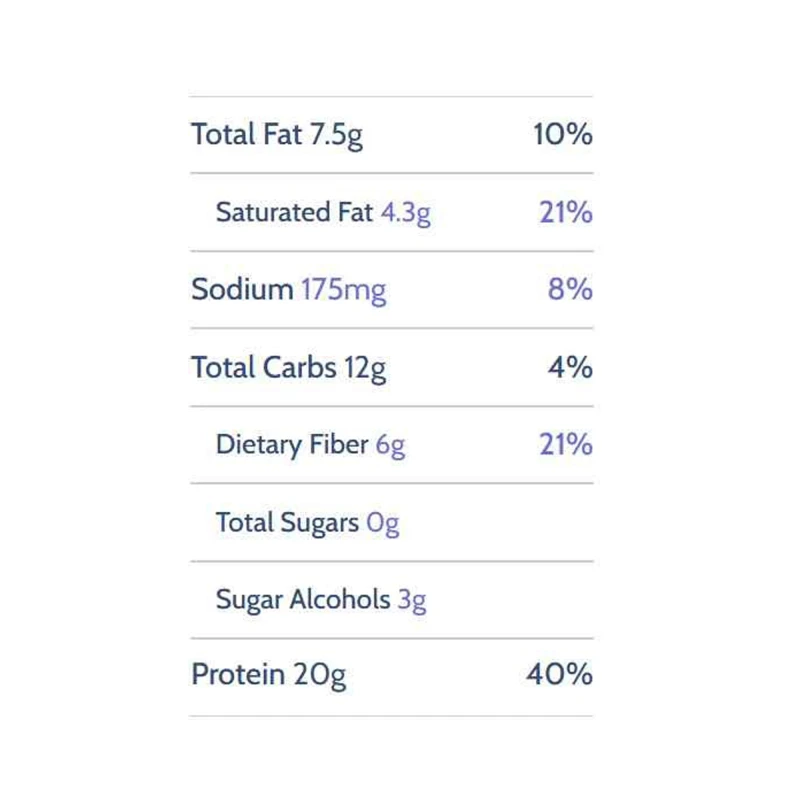The width and height of the screenshot is (800, 800).
Task: Click the Sodium label
Action: click(242, 290)
